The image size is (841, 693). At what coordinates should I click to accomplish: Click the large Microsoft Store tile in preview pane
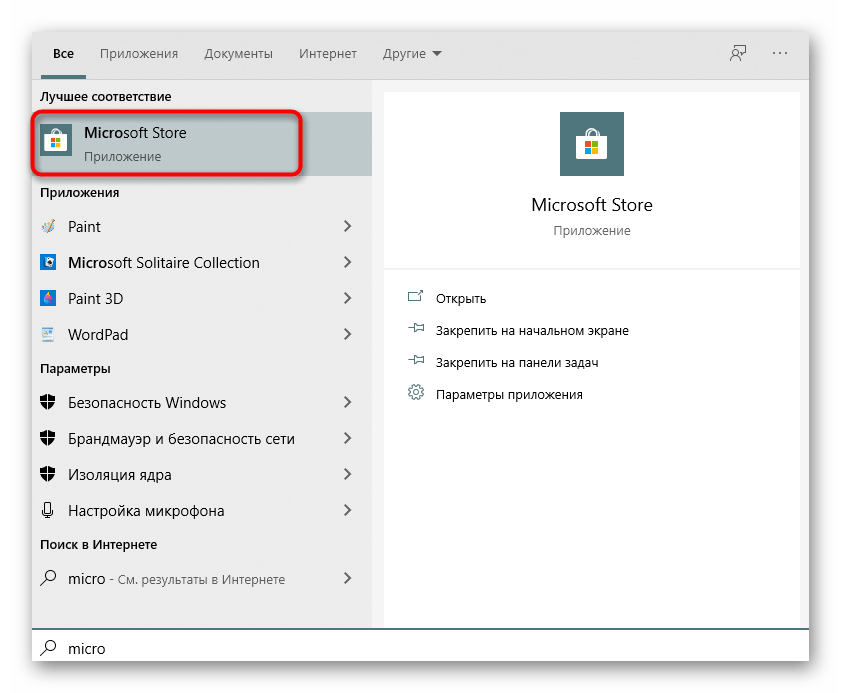coord(592,144)
